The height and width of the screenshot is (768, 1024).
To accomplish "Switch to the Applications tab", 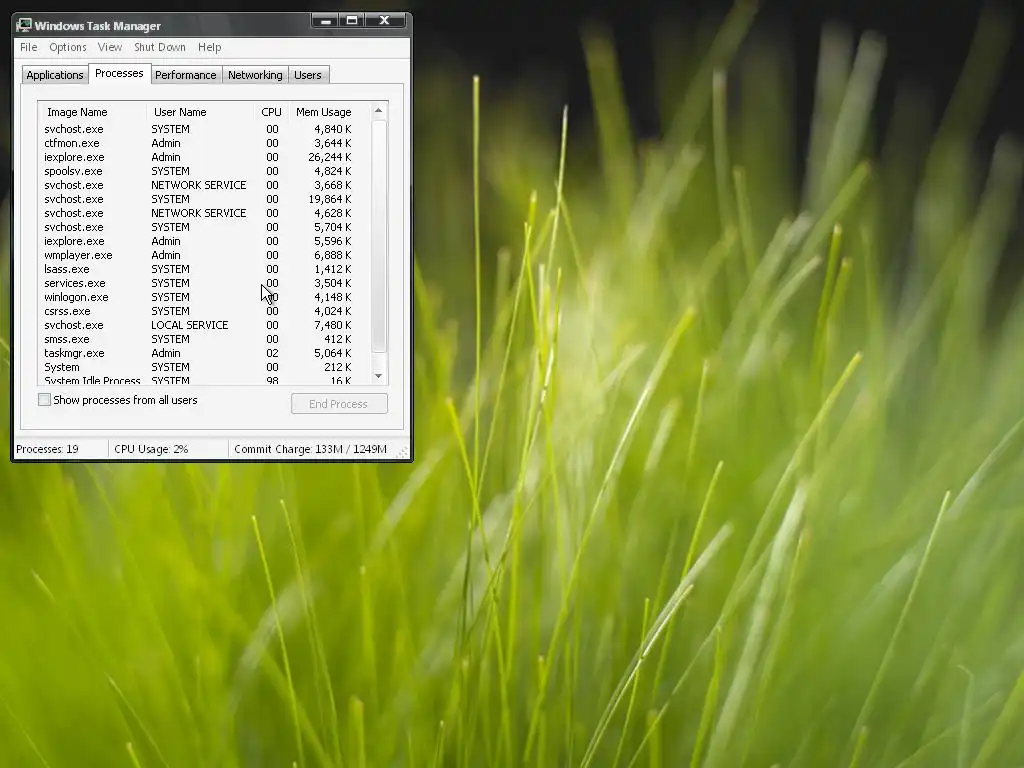I will click(x=55, y=75).
